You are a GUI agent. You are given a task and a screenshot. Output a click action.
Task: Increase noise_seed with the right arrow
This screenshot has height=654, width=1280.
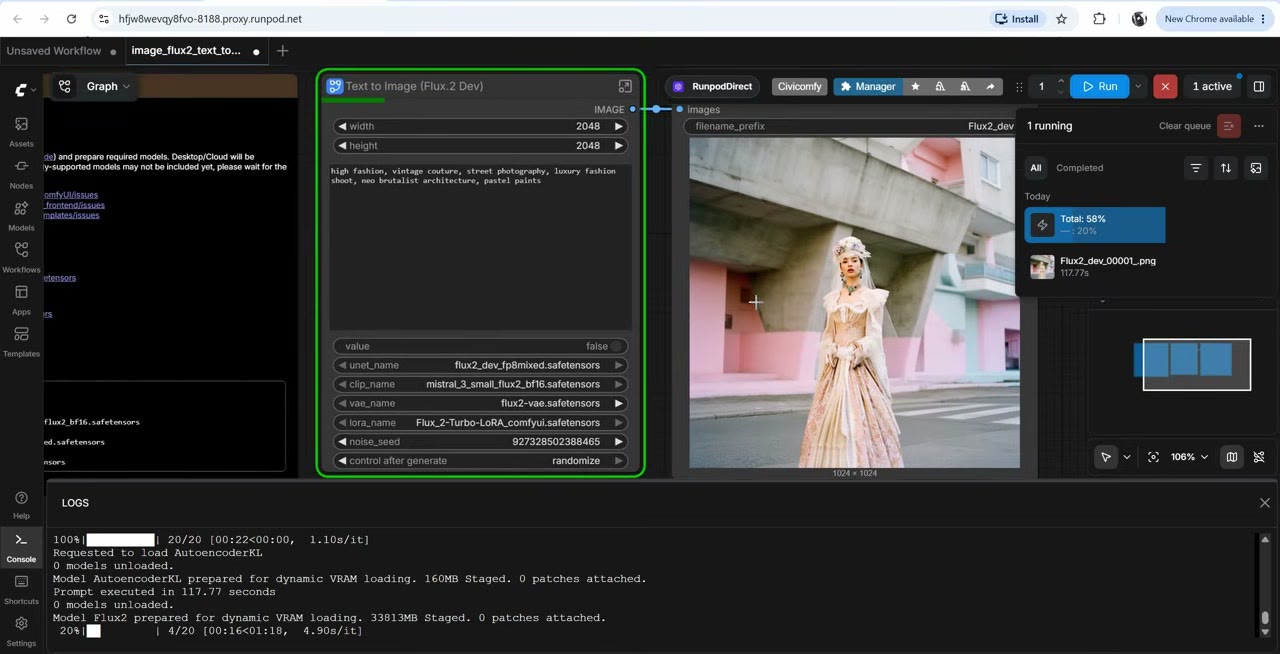619,441
